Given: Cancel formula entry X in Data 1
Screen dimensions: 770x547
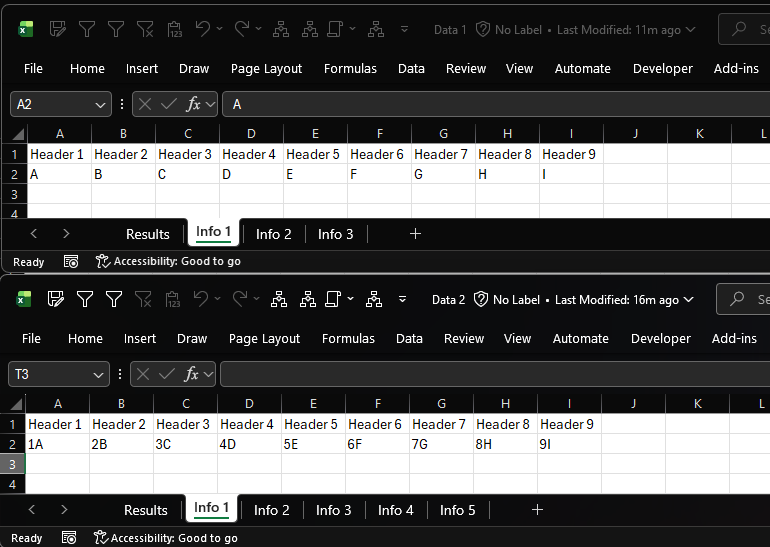Looking at the screenshot, I should [144, 104].
